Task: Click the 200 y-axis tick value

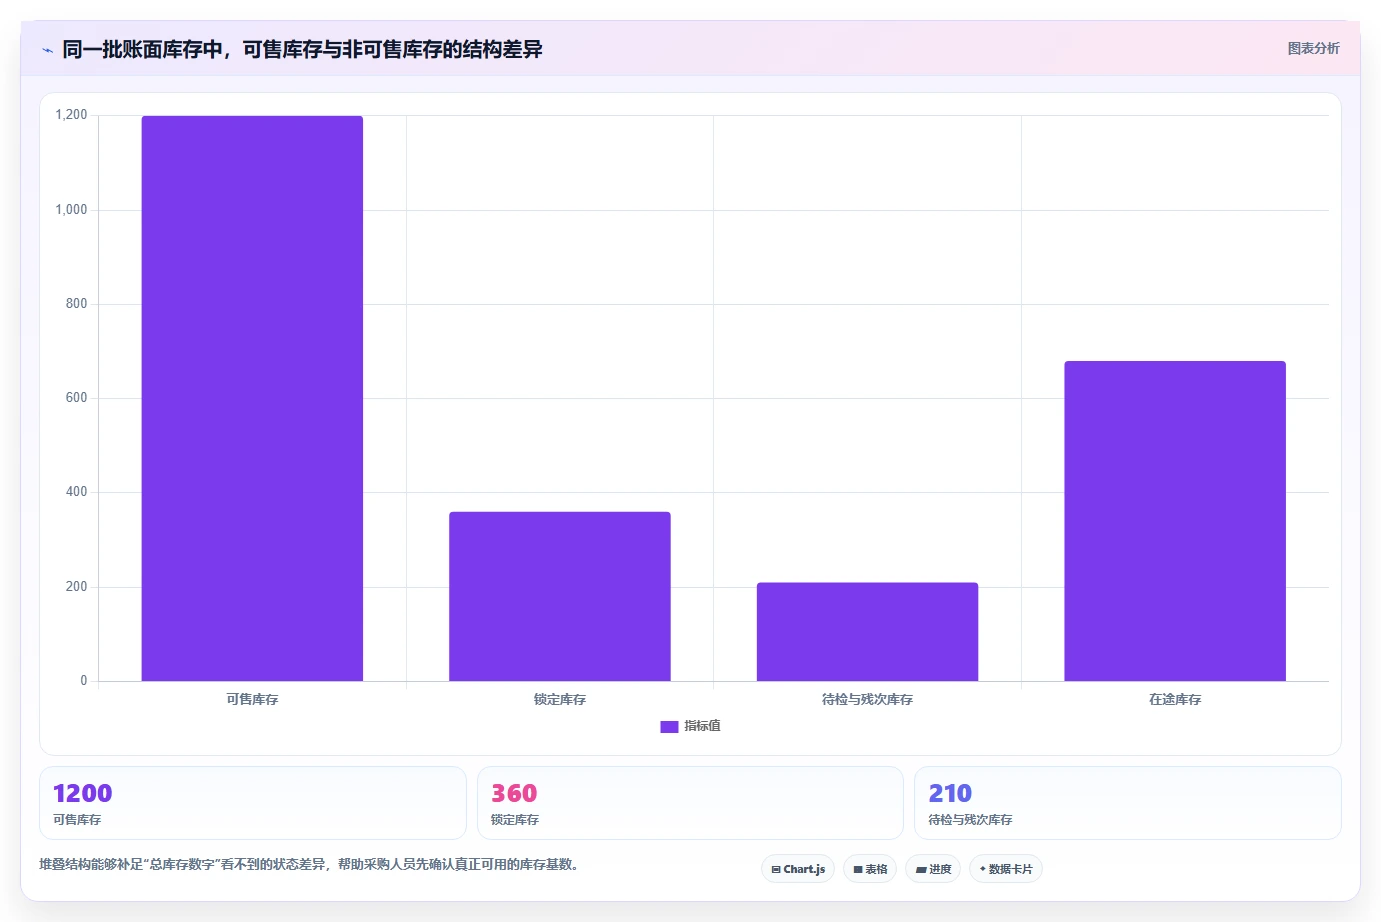Action: tap(76, 586)
